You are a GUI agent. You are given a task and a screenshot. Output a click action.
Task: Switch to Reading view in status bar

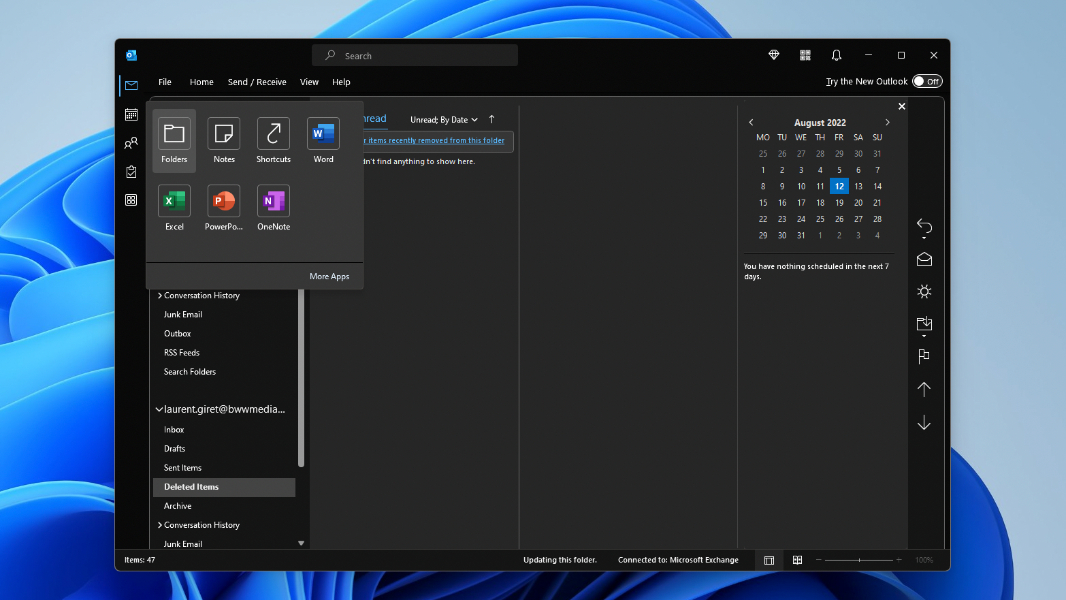797,560
